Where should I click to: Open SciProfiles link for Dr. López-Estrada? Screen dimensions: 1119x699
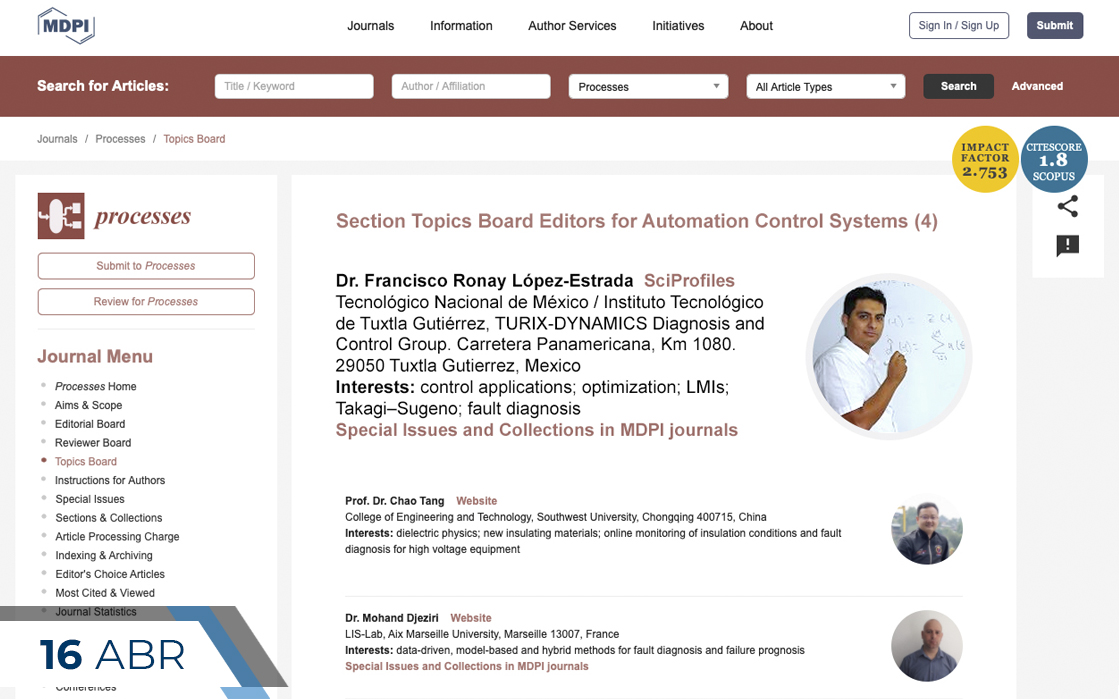click(x=689, y=281)
